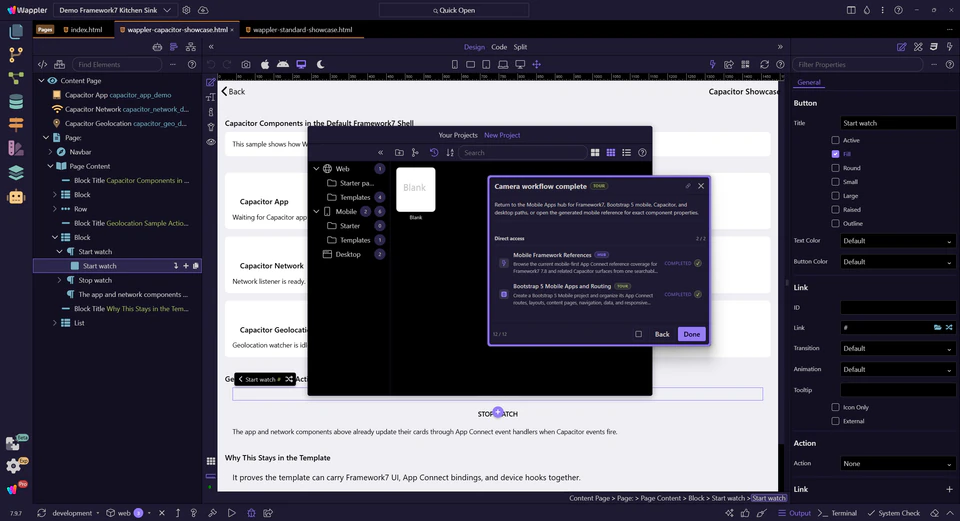Open the AI assistant robot icon

click(16, 197)
